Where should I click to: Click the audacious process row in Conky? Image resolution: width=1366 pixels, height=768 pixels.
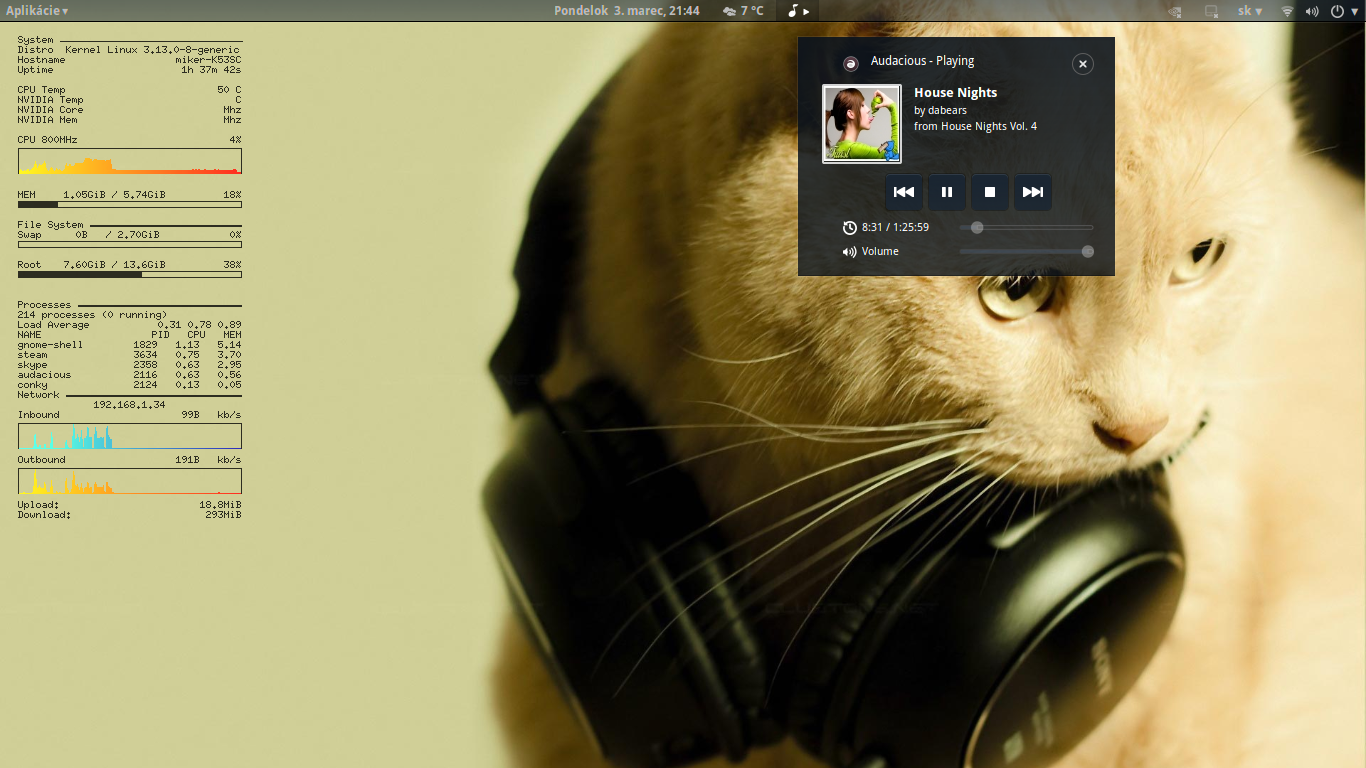point(129,375)
